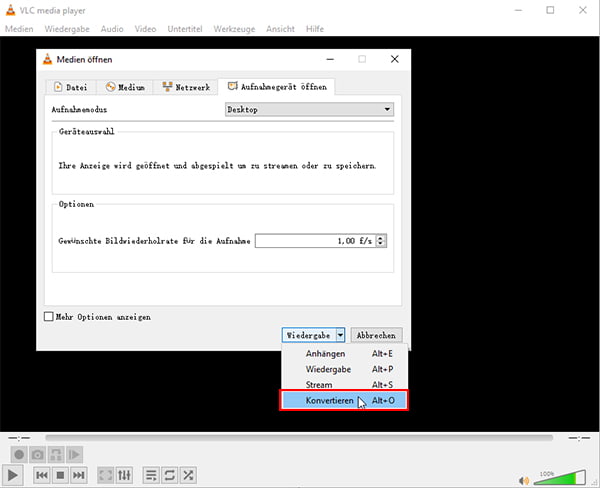The height and width of the screenshot is (488, 600).
Task: Click the VLC cone icon in title bar
Action: [x=10, y=10]
